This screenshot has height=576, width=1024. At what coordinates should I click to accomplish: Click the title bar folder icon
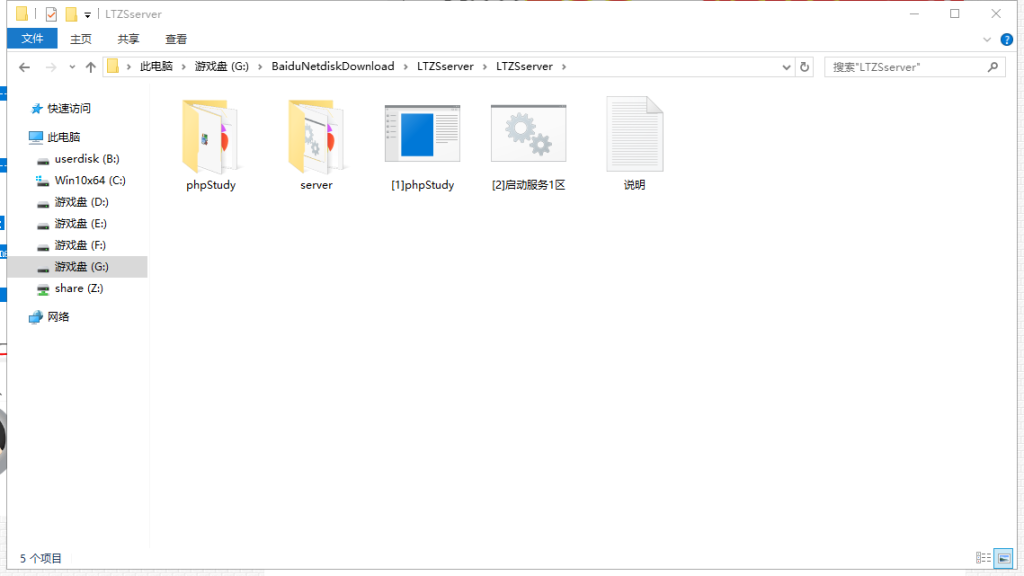22,14
